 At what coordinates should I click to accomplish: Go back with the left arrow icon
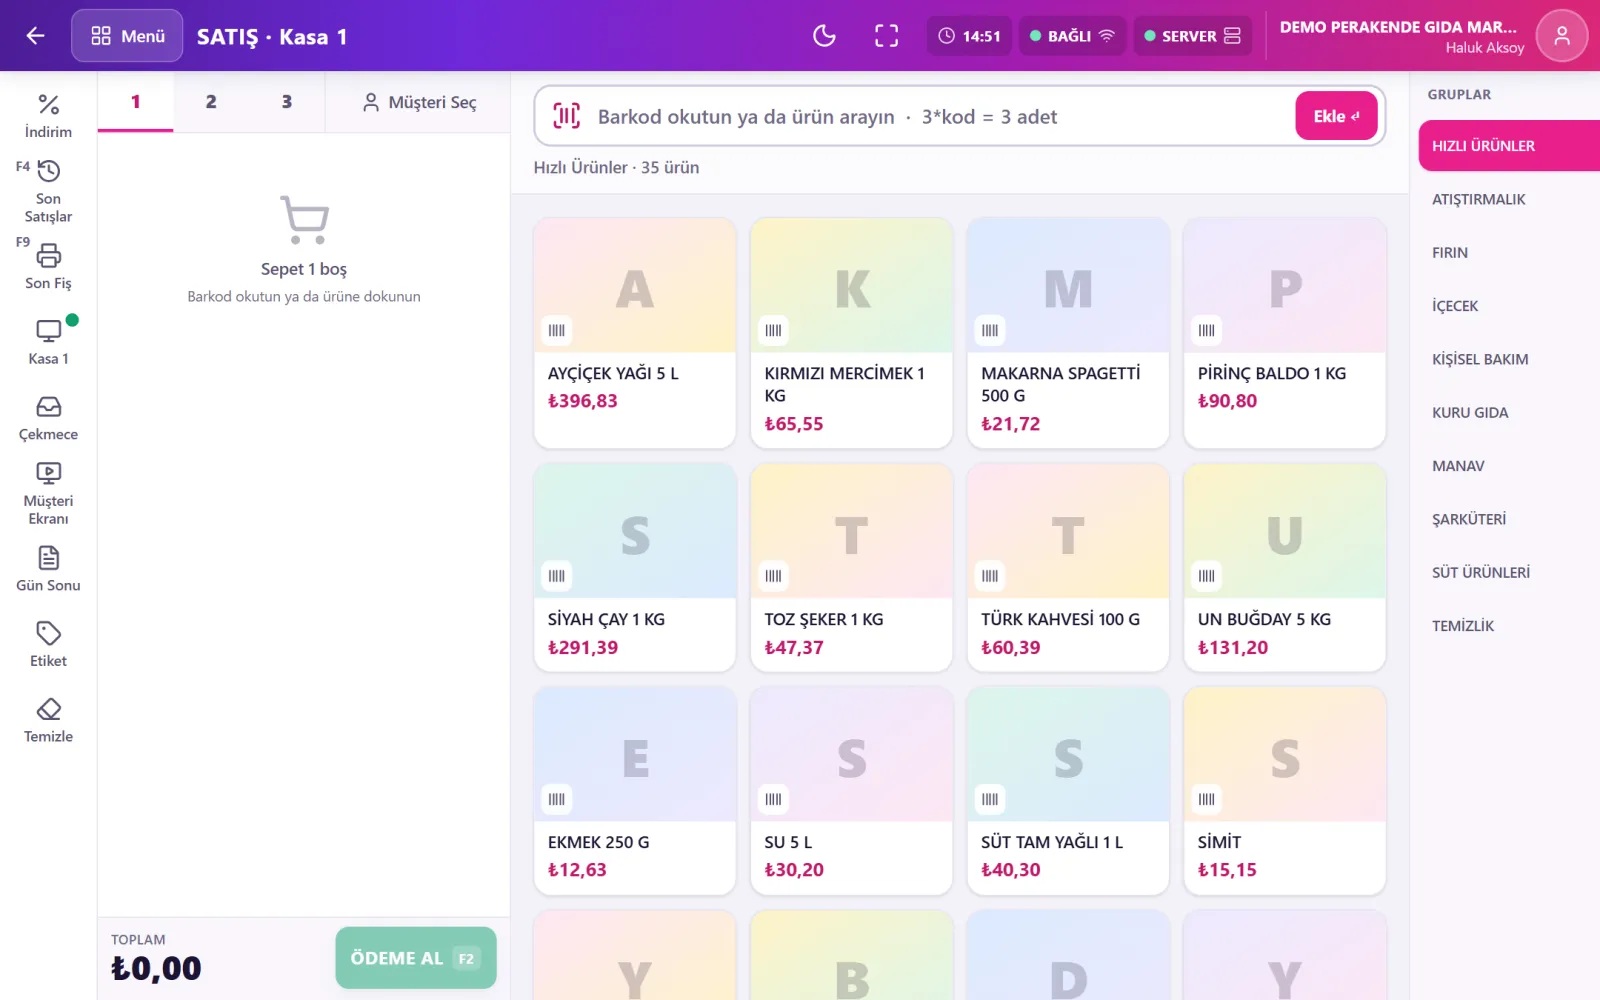point(36,36)
